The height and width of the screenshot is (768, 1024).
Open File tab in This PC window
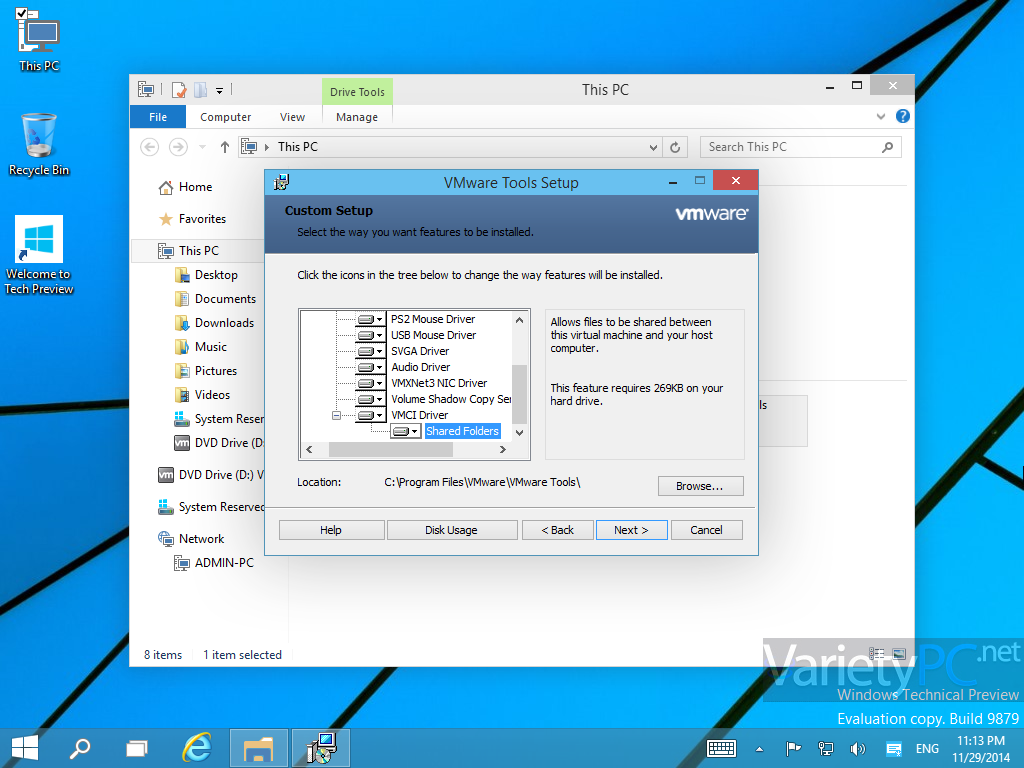click(x=158, y=117)
